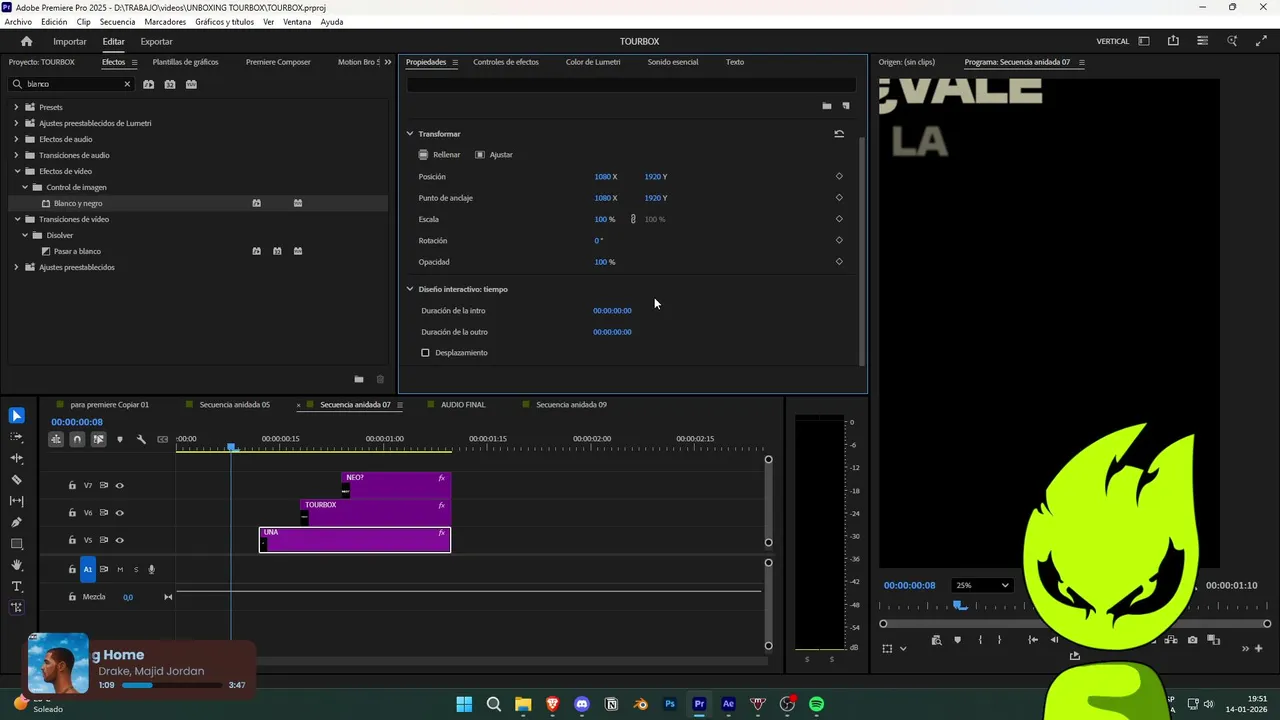
Task: Click the captions track options icon
Action: pos(162,439)
